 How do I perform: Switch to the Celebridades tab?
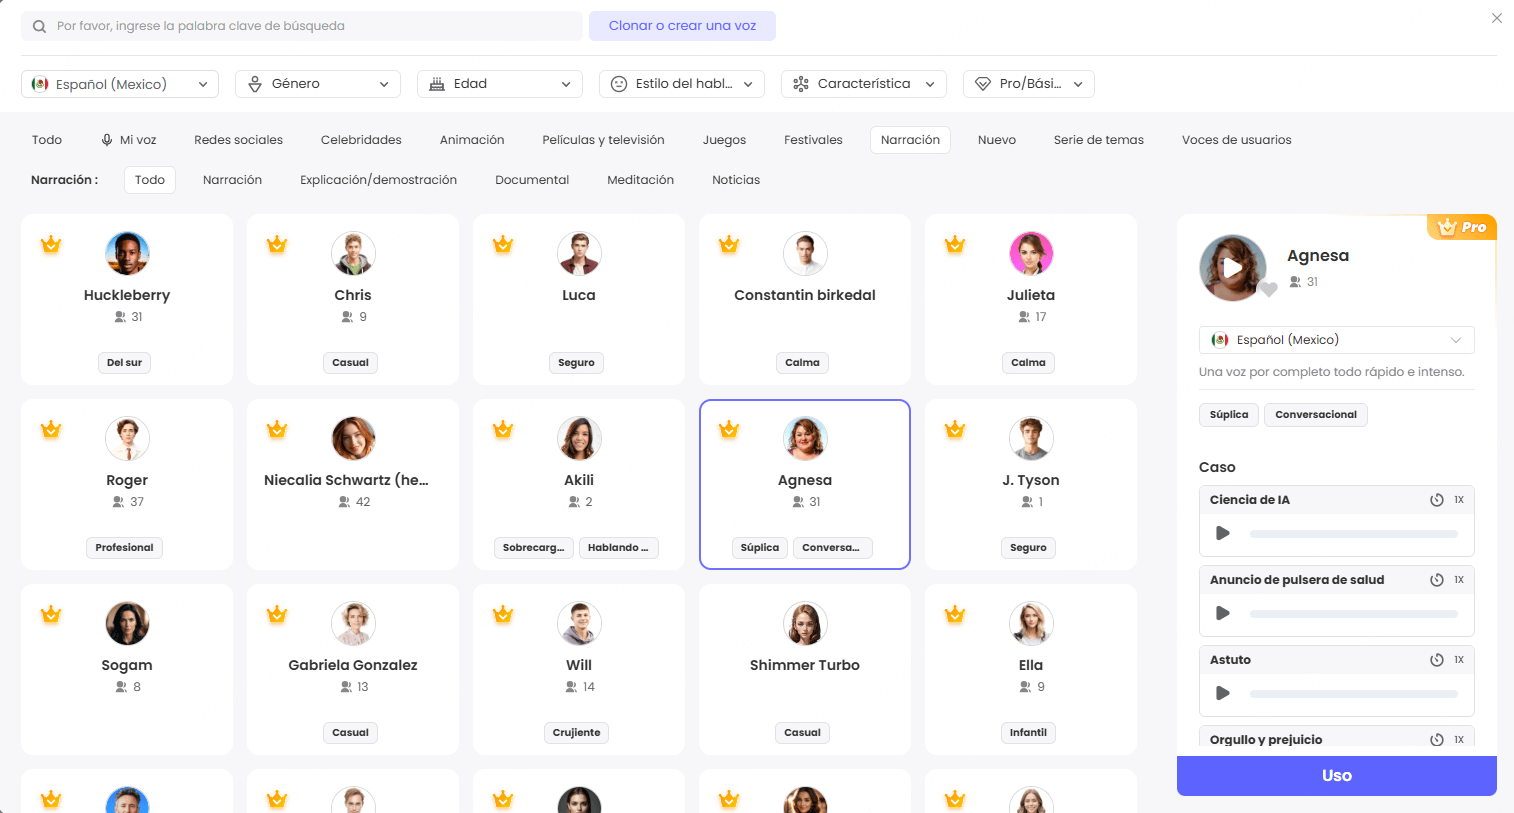click(360, 139)
